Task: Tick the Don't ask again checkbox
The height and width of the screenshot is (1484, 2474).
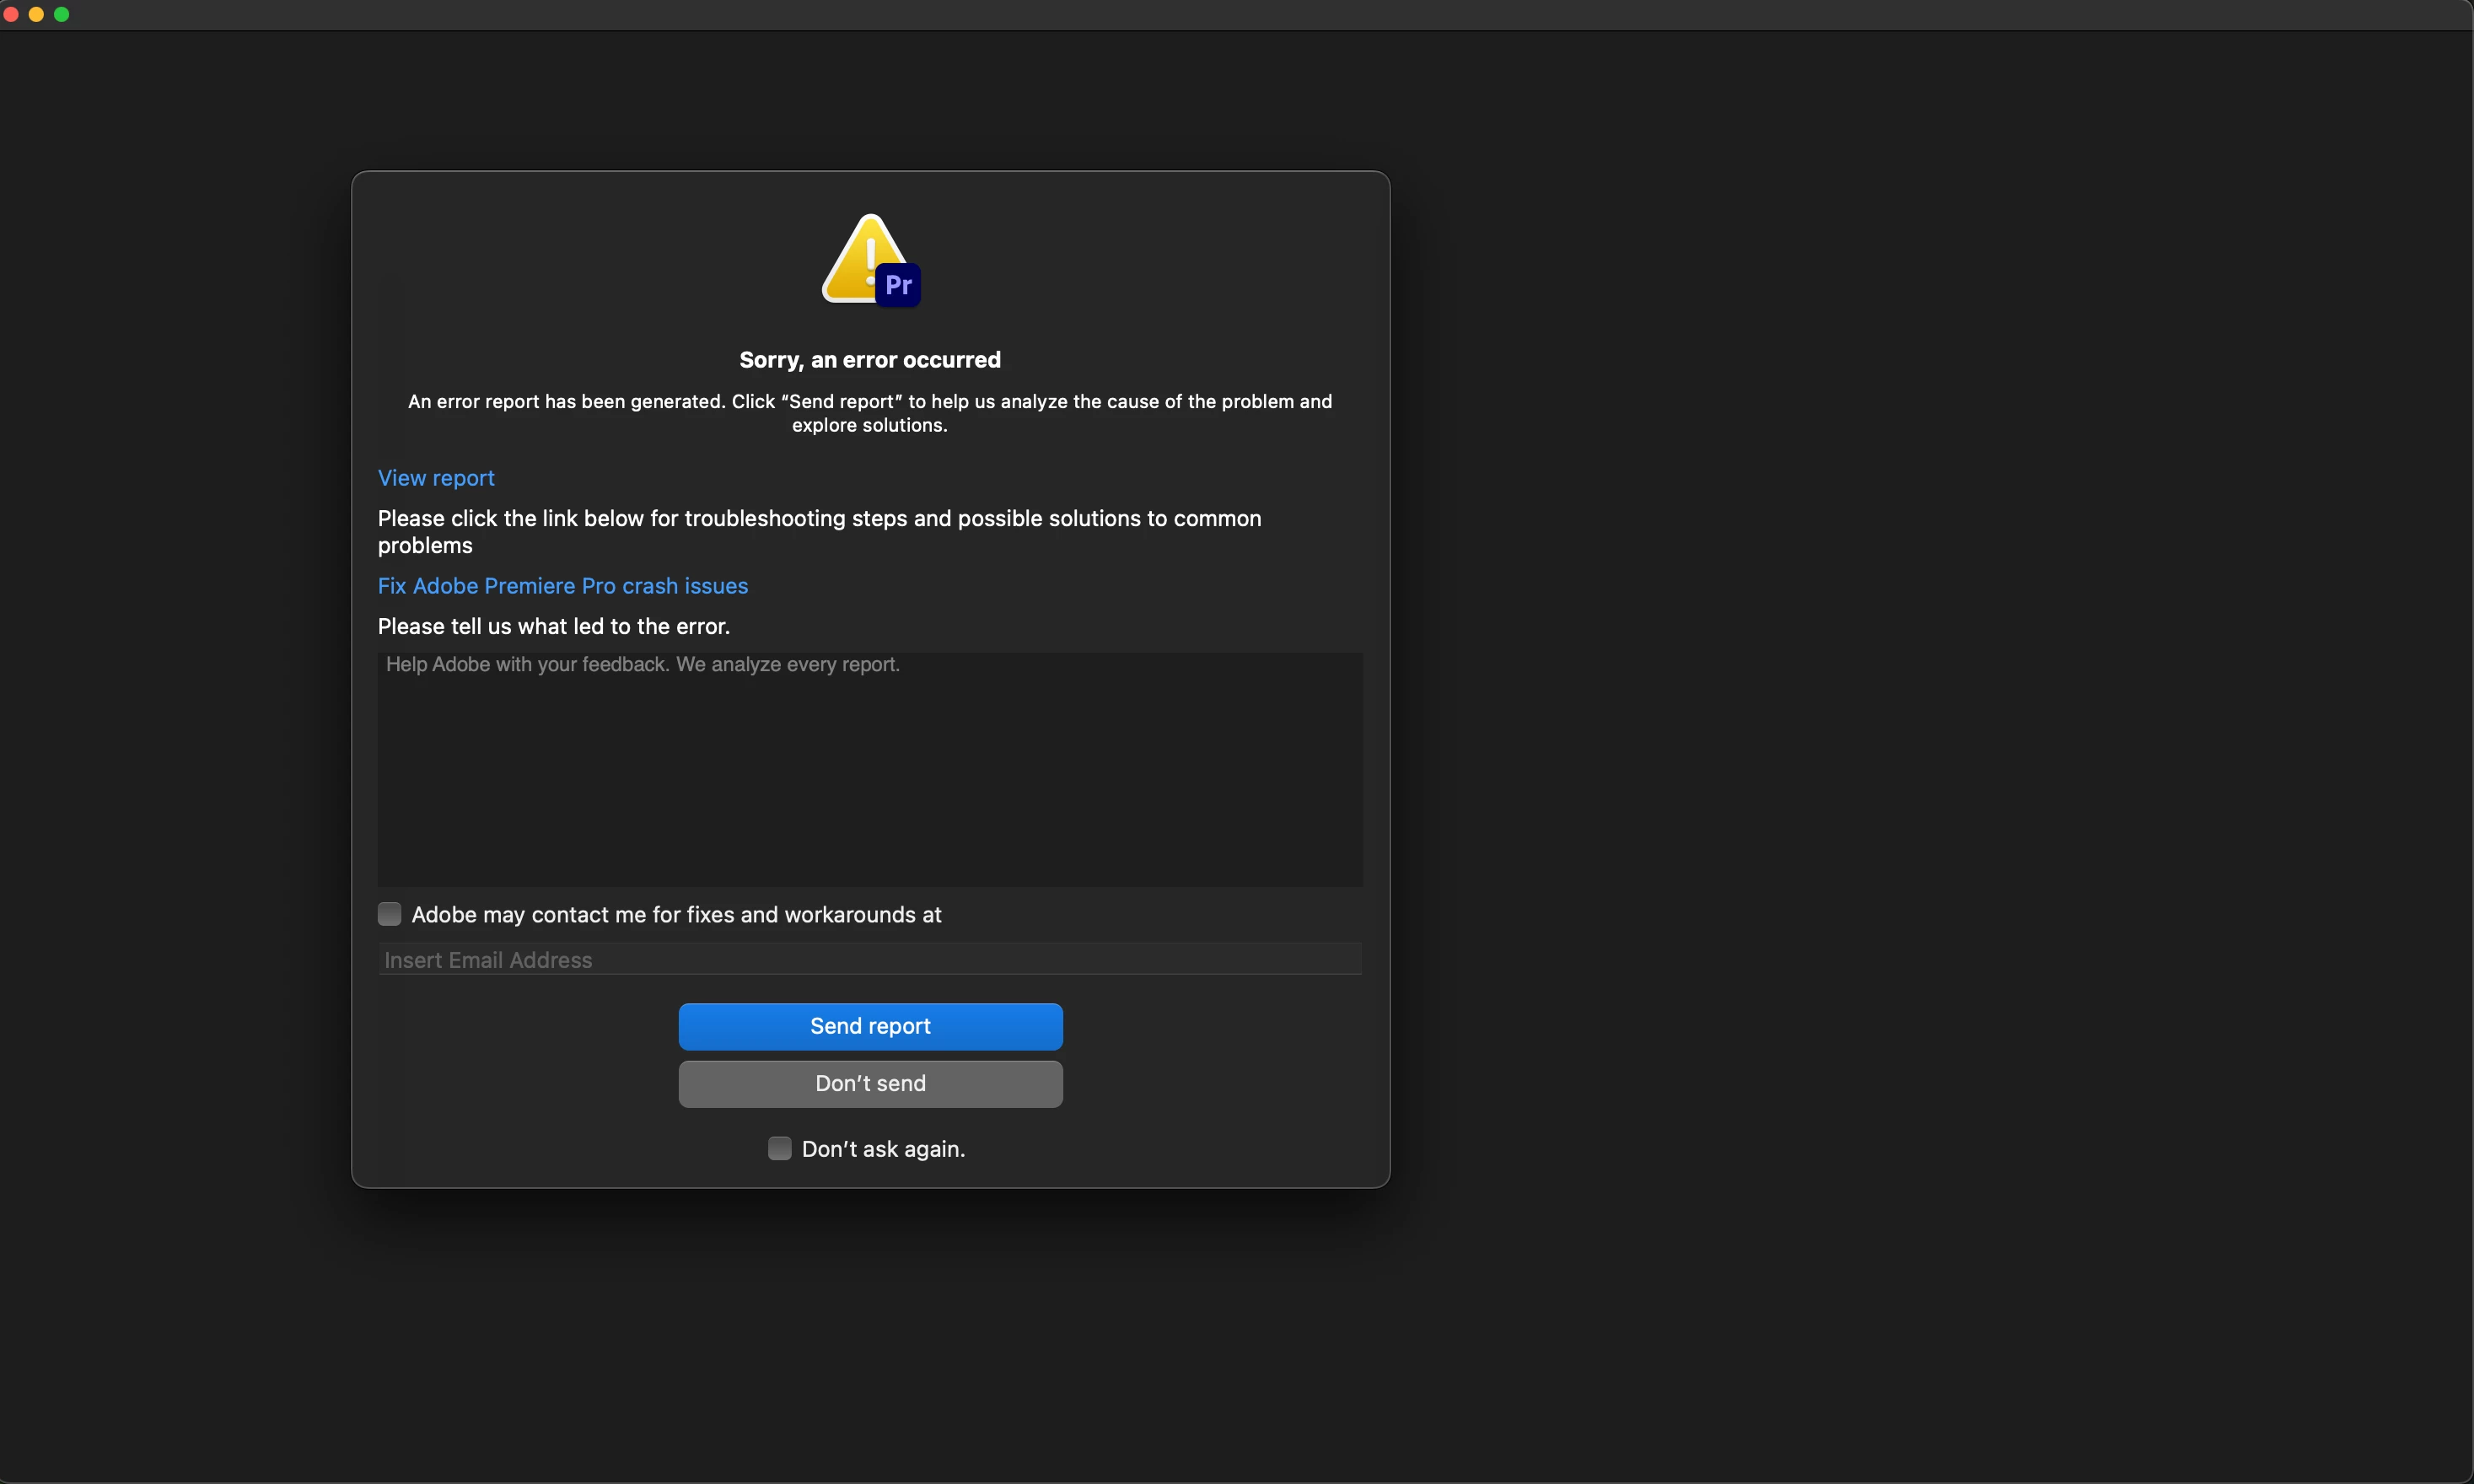Action: coord(779,1148)
